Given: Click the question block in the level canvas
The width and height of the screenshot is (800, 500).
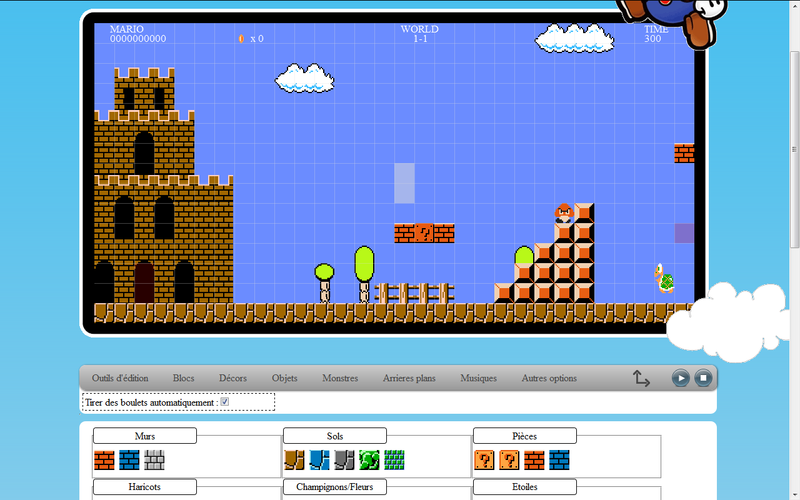Looking at the screenshot, I should point(424,233).
